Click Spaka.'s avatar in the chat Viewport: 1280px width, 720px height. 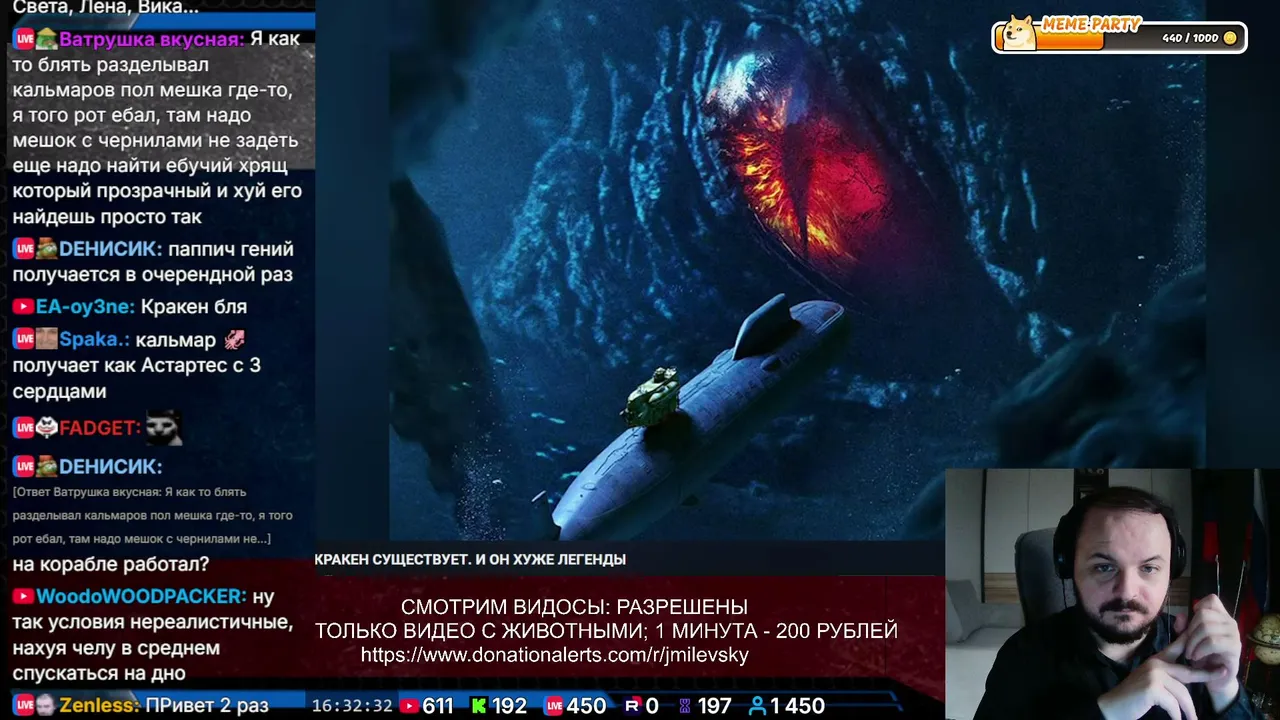(x=46, y=340)
